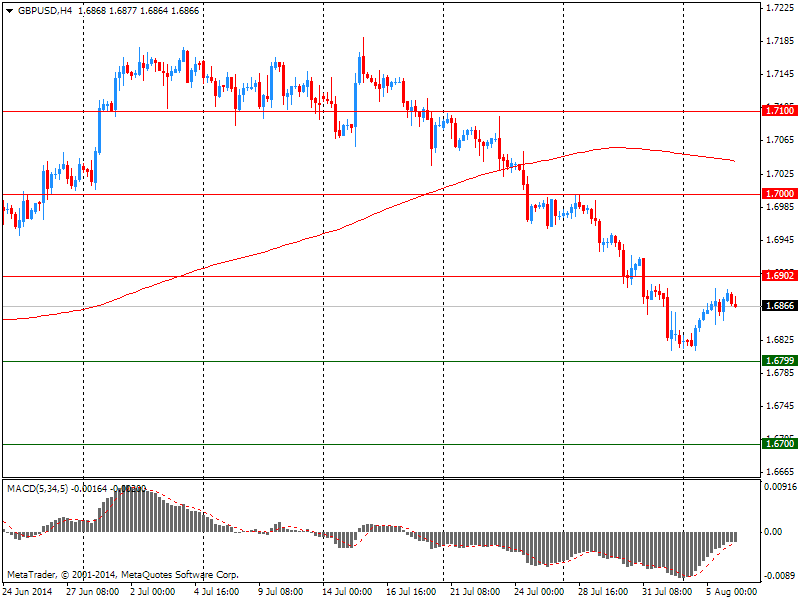800x600 pixels.
Task: Click the 1.6785 price scale value
Action: pyautogui.click(x=781, y=373)
